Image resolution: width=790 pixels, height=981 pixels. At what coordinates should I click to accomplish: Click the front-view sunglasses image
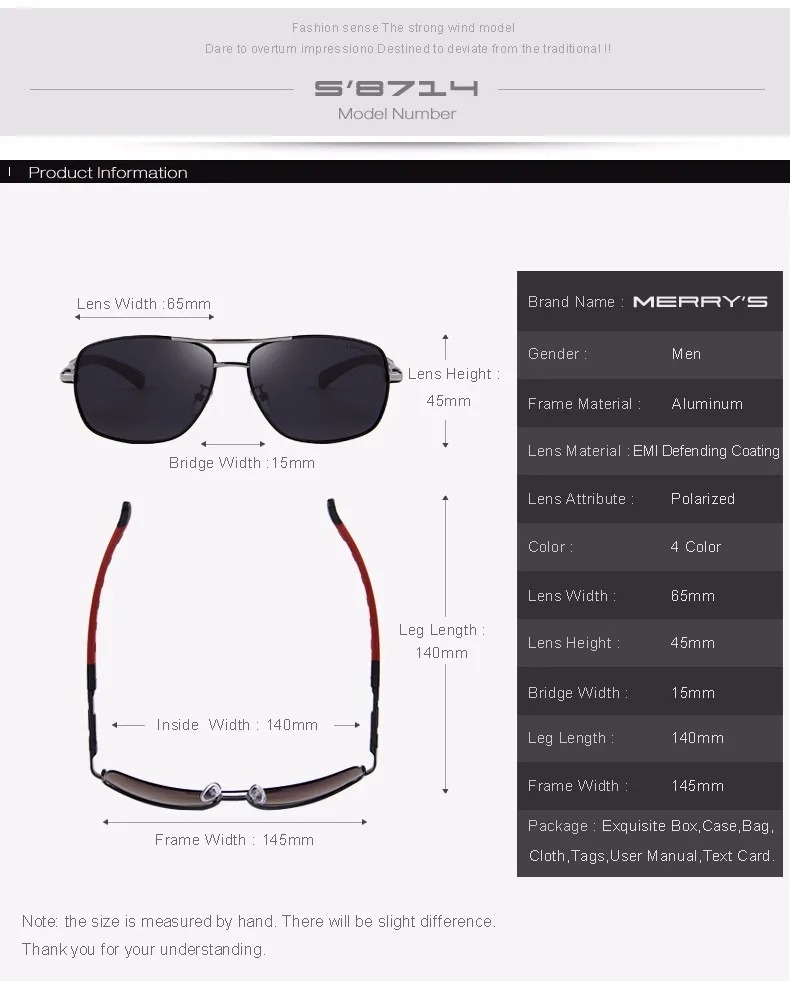click(x=231, y=388)
